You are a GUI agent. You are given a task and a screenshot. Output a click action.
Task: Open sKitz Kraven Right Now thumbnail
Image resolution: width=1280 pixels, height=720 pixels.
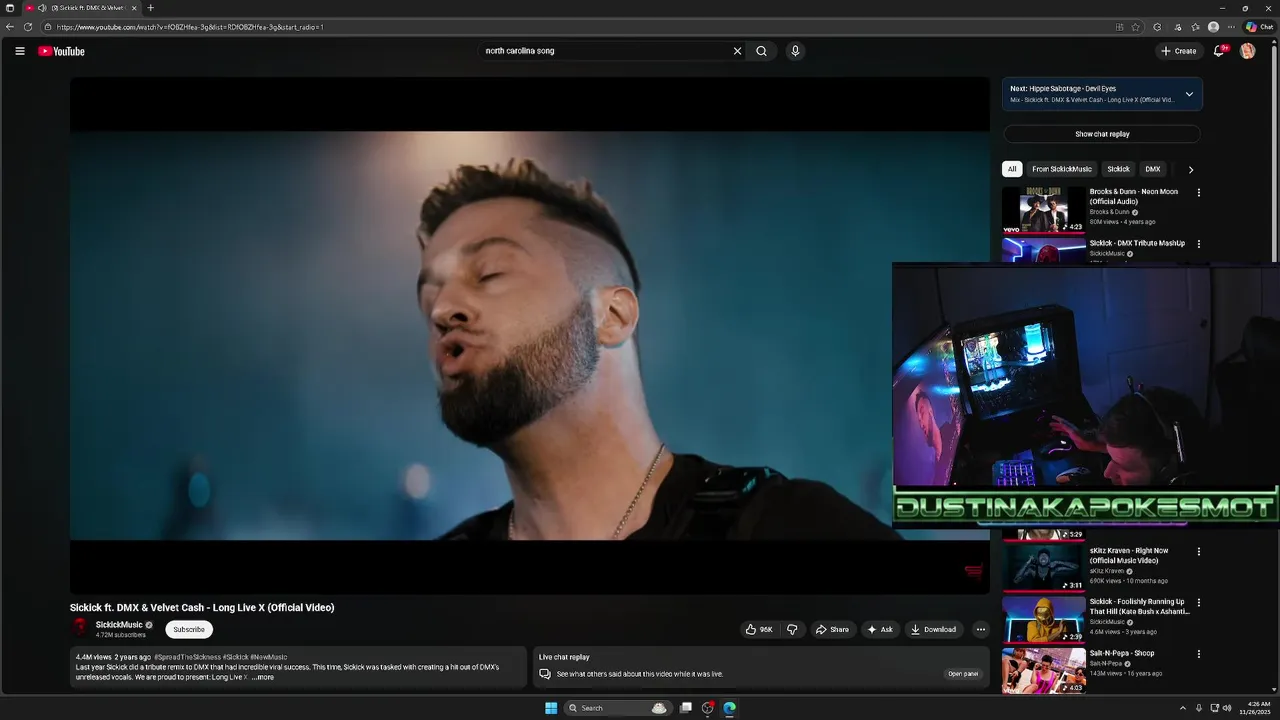tap(1044, 568)
